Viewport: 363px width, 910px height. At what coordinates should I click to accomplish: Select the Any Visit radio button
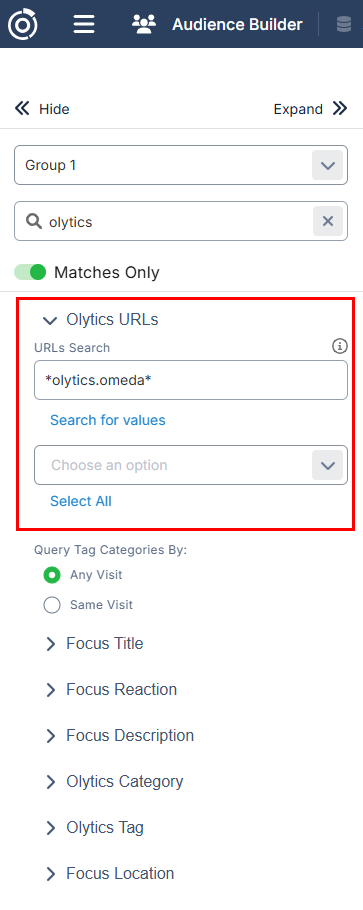(x=52, y=575)
